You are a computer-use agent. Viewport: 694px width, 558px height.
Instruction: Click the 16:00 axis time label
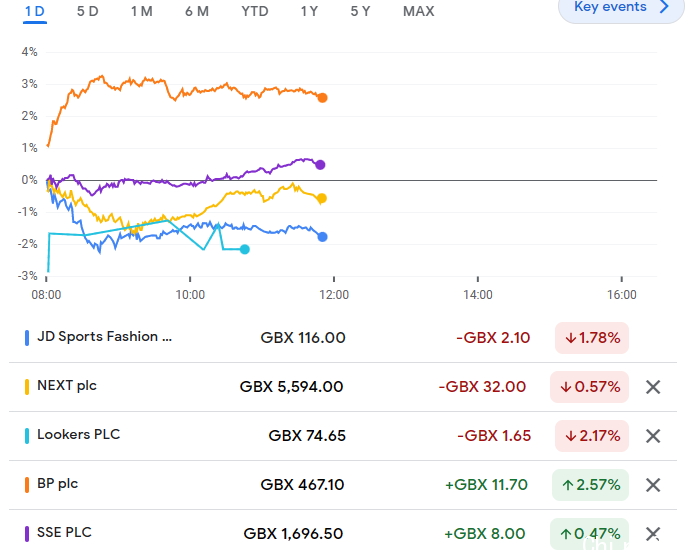pos(622,295)
